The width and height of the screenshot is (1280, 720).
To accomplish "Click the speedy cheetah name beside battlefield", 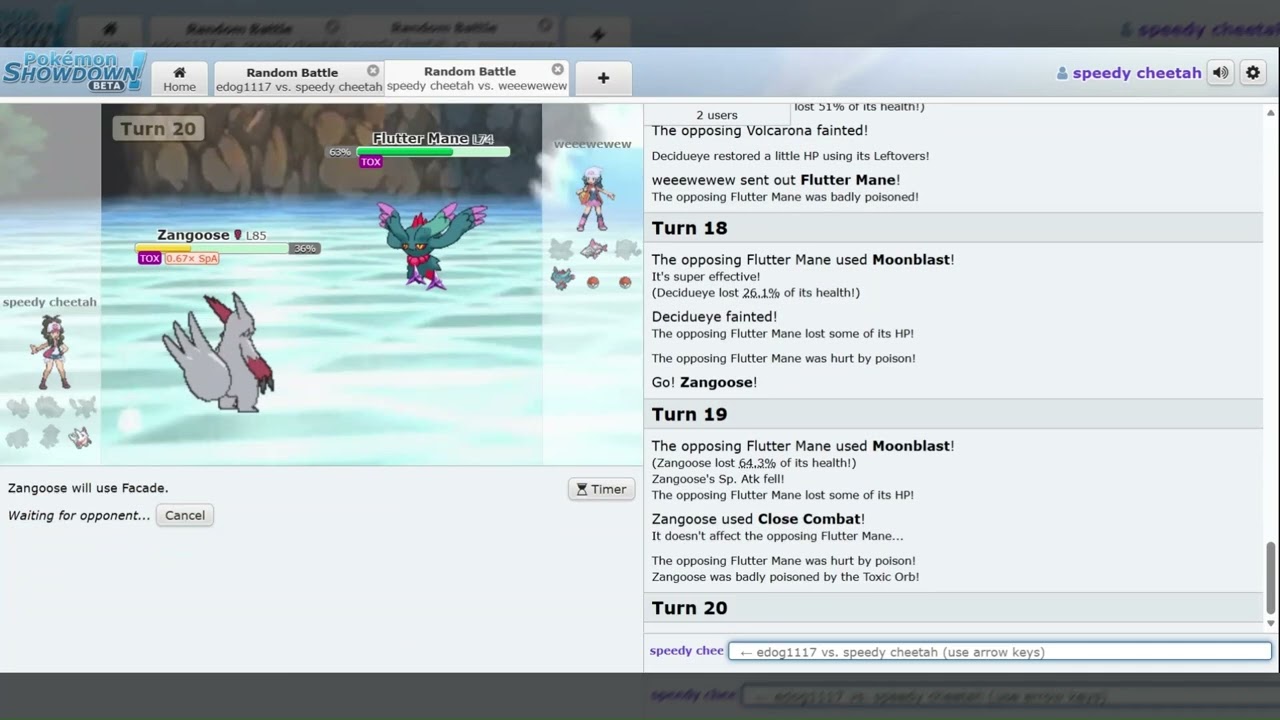I will [50, 302].
